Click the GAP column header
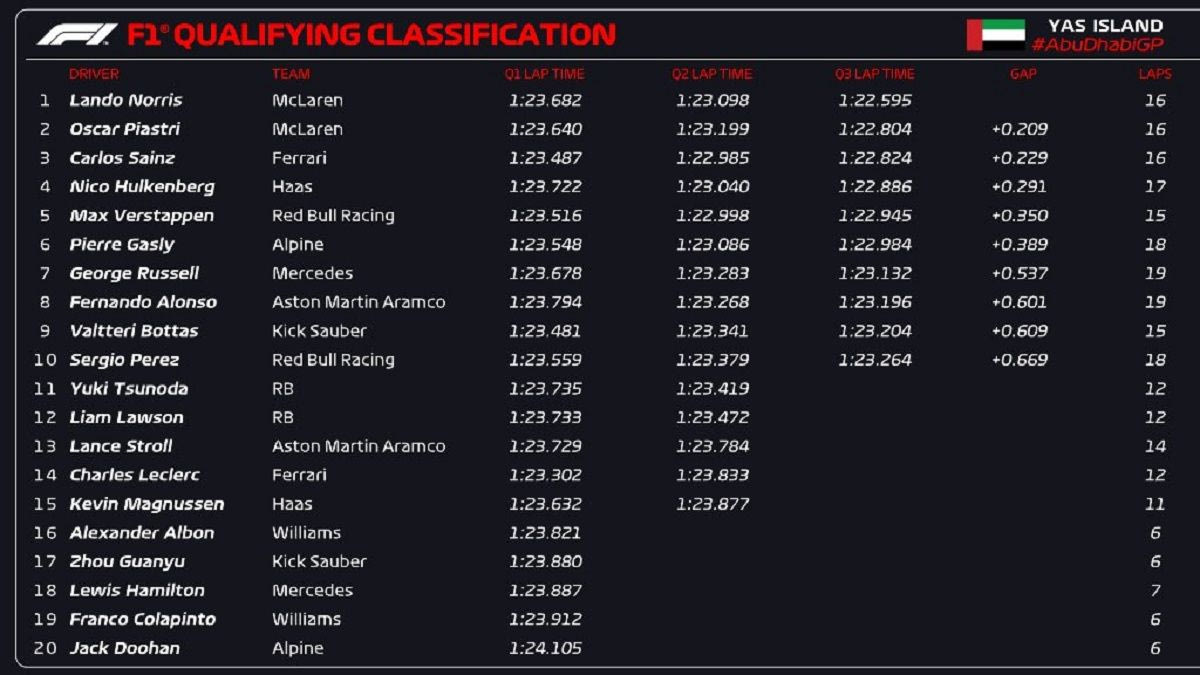 pyautogui.click(x=1023, y=74)
